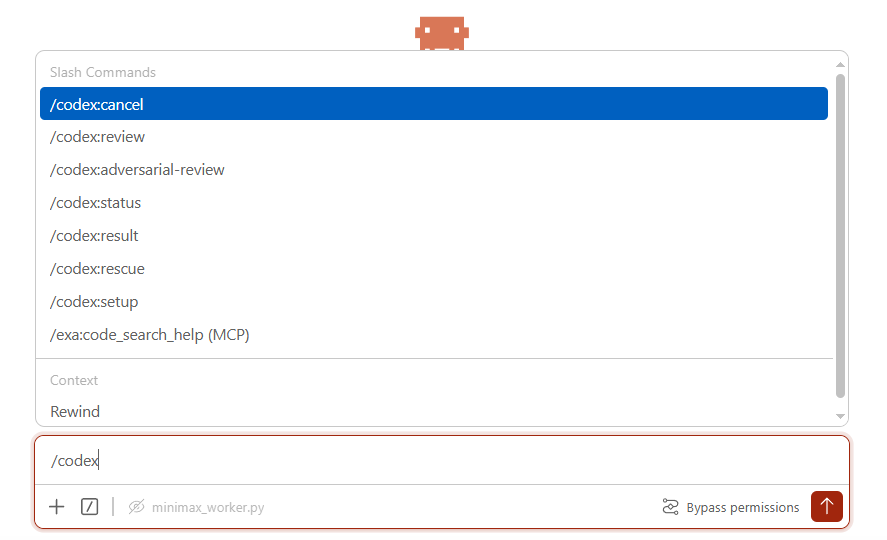Focus the /codex message input field
Viewport: 887px width, 540px height.
442,460
